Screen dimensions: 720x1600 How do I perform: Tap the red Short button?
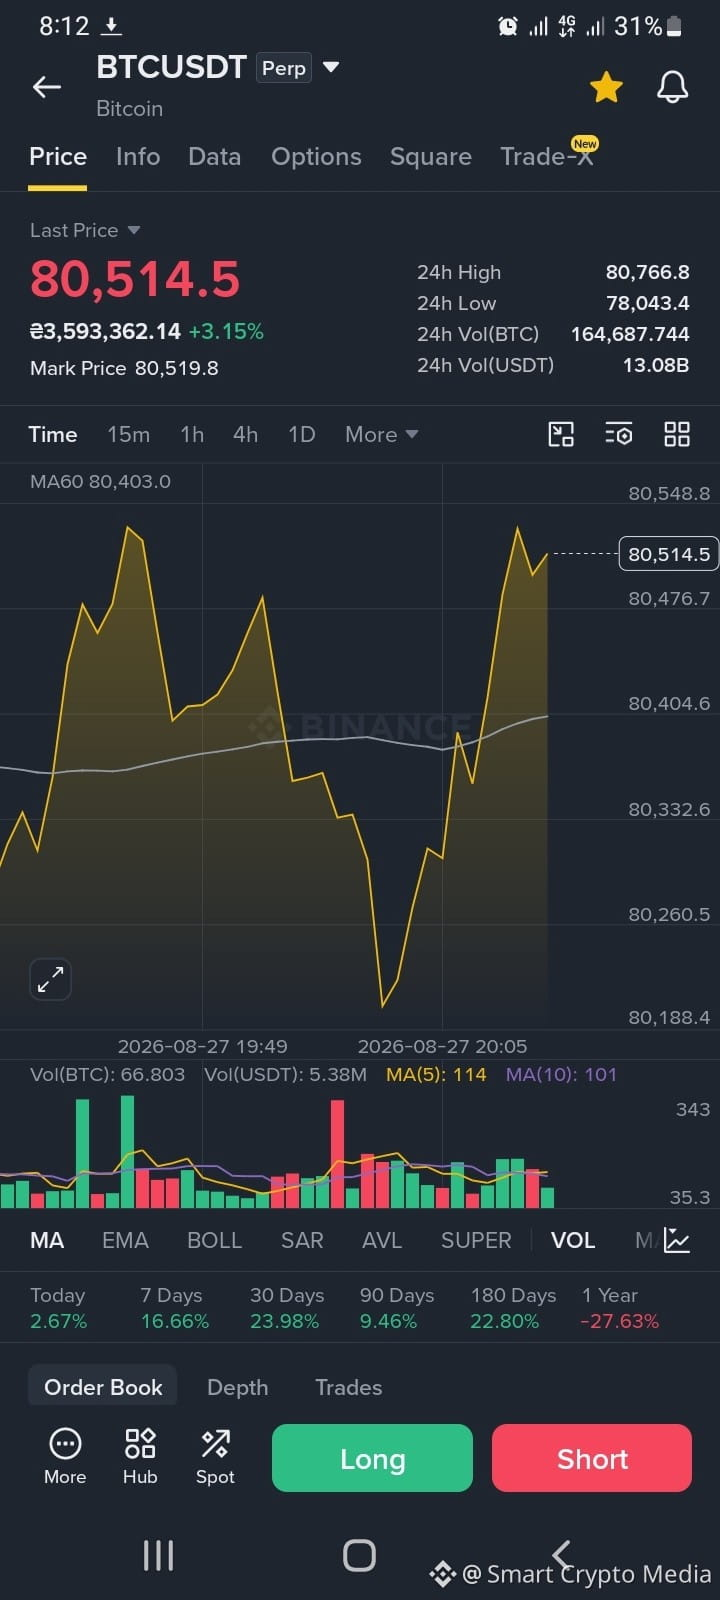pos(592,1458)
